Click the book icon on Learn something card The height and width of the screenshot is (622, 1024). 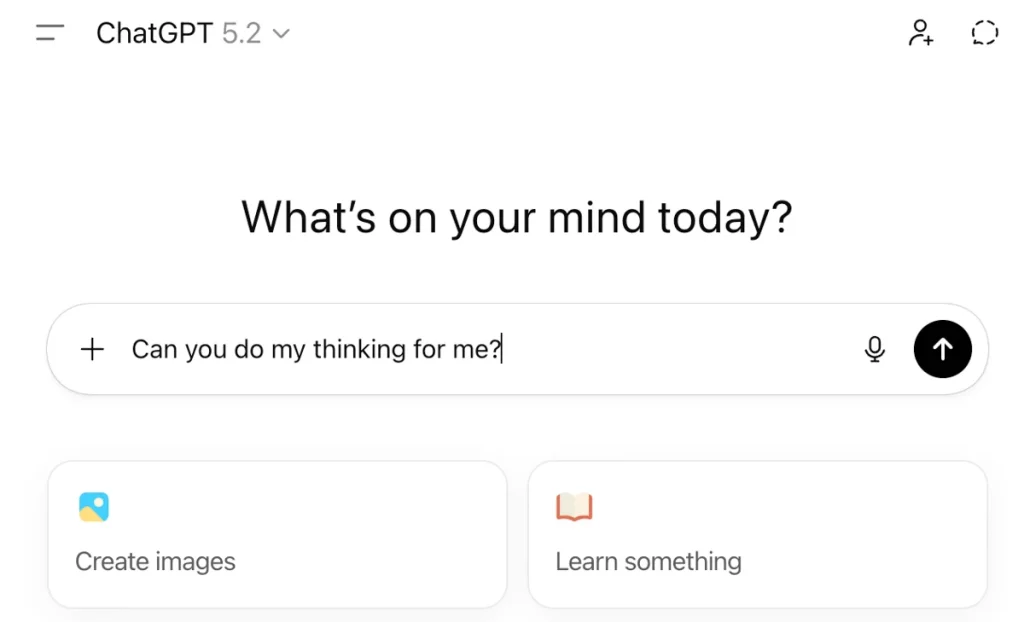(573, 507)
